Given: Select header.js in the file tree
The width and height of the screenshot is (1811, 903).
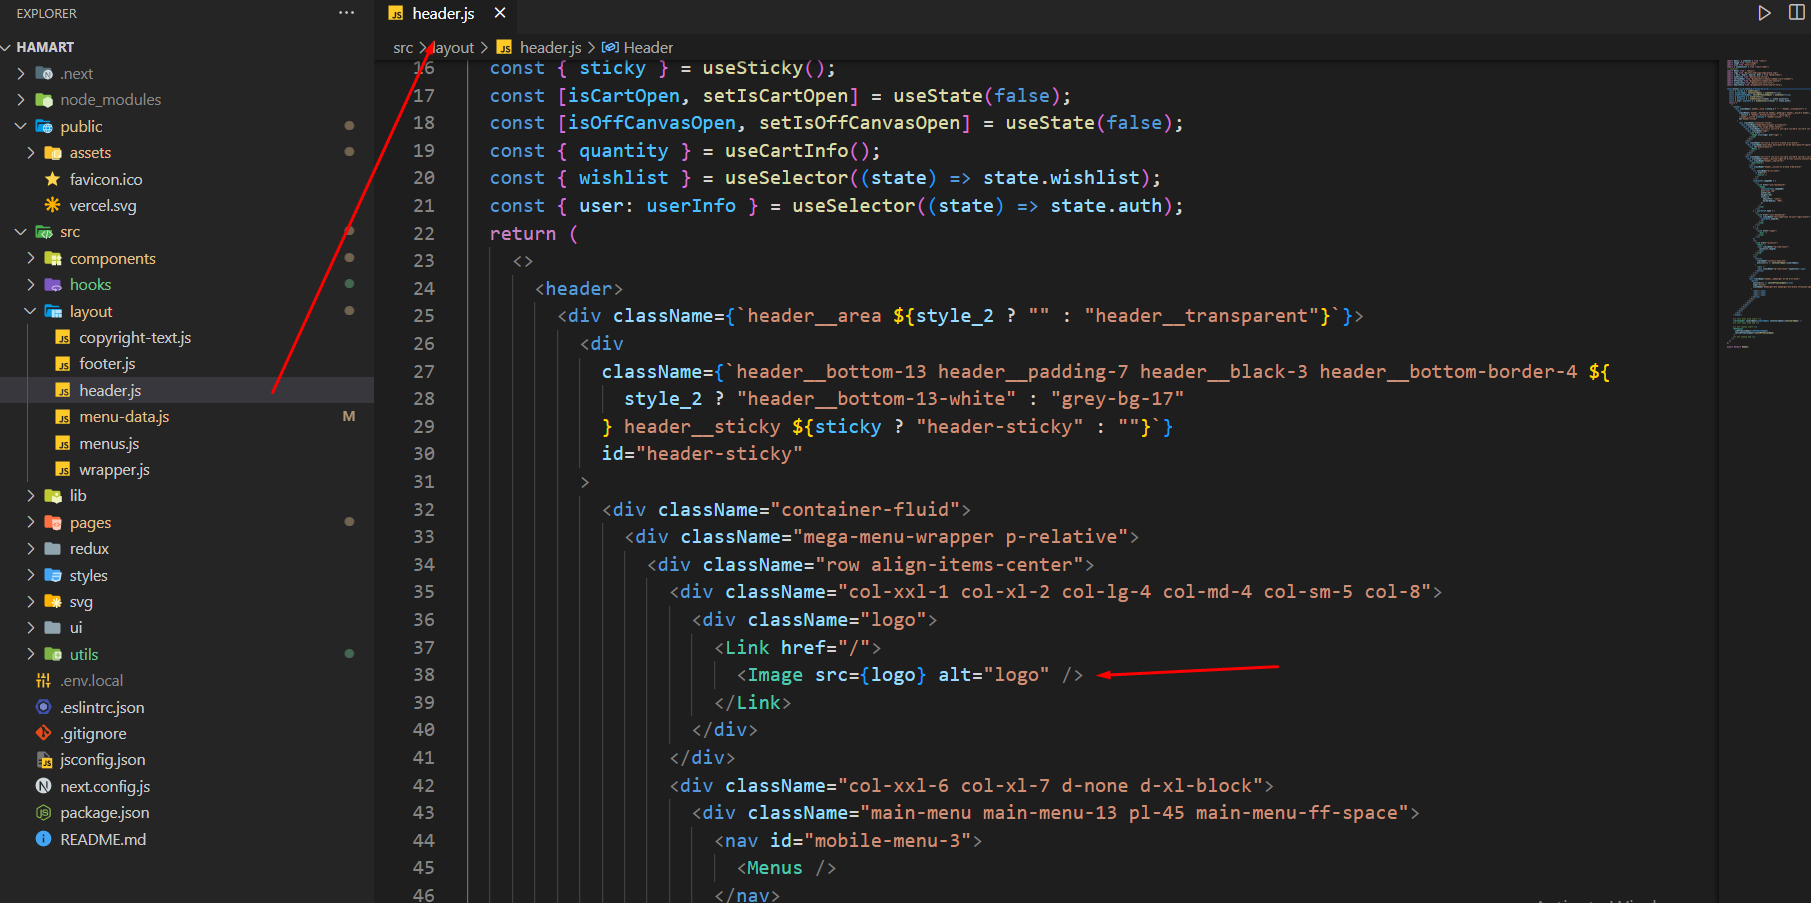Looking at the screenshot, I should 110,390.
